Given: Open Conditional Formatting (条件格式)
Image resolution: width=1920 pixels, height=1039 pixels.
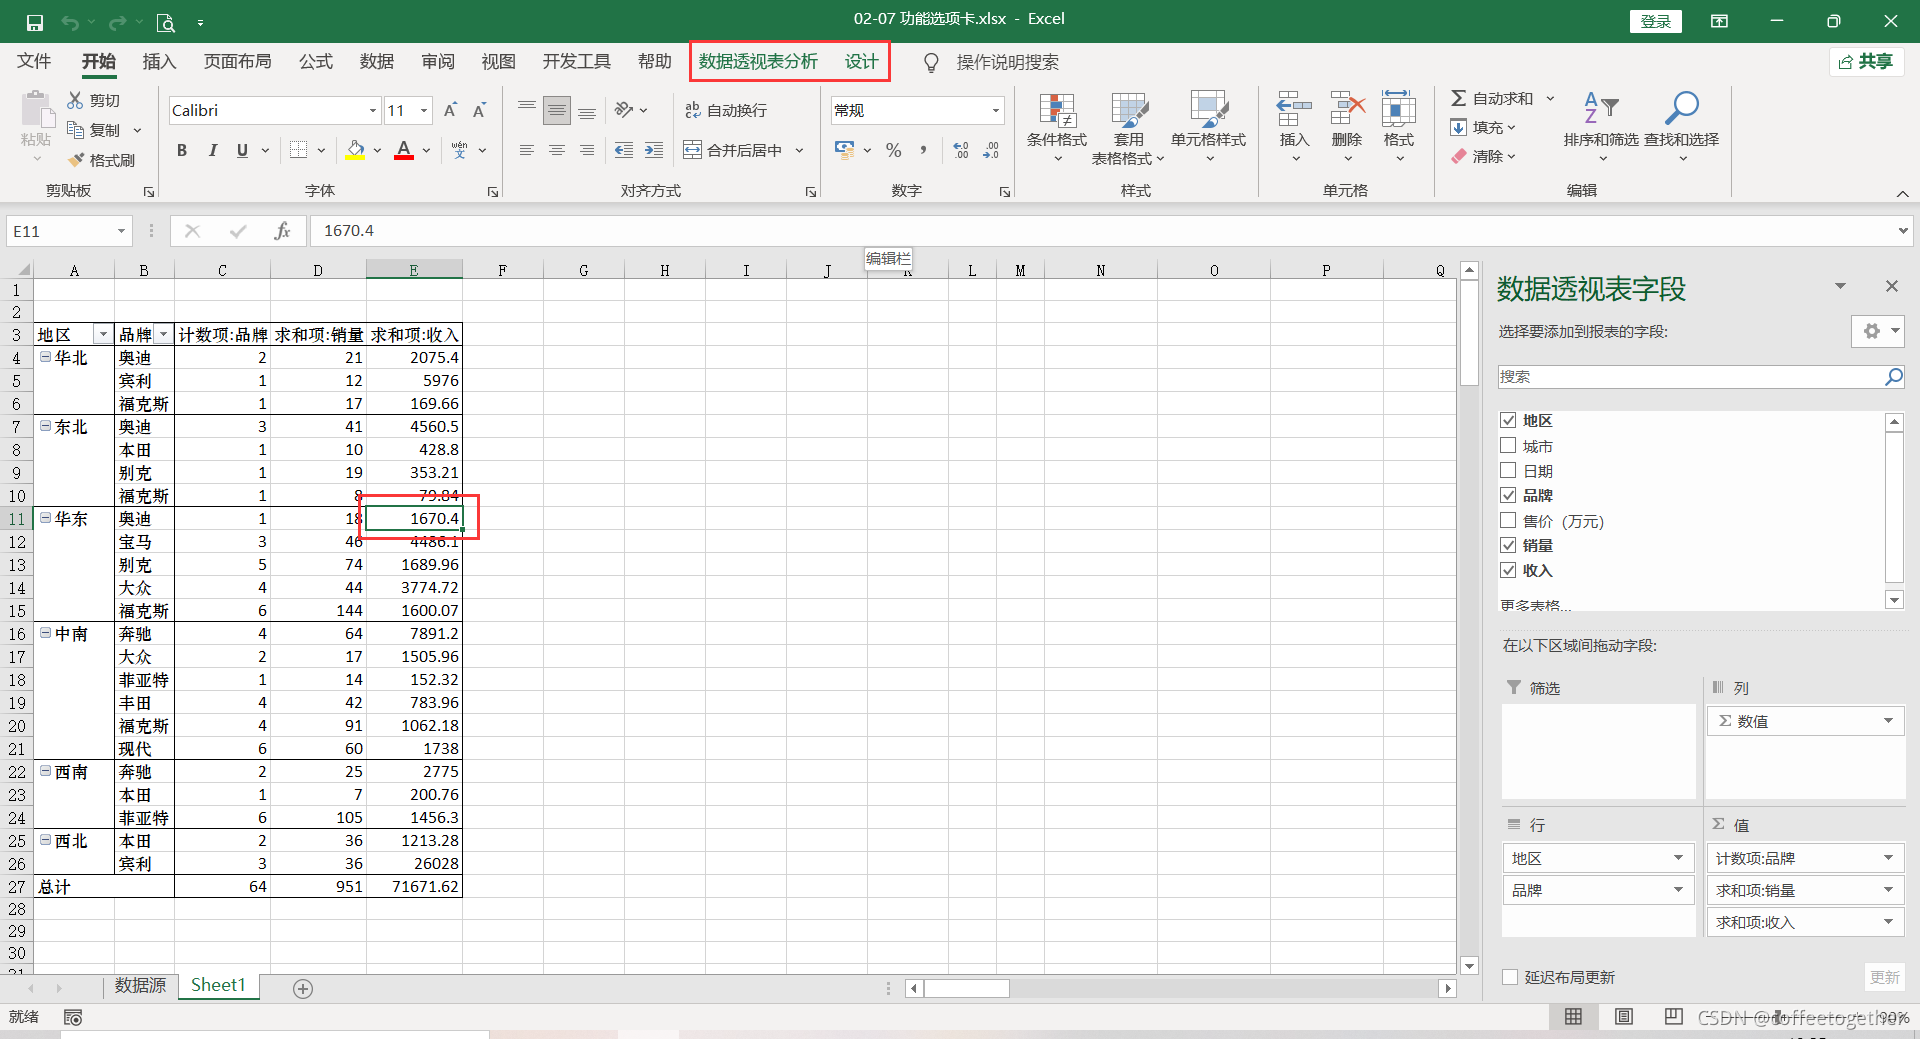Looking at the screenshot, I should [x=1057, y=128].
